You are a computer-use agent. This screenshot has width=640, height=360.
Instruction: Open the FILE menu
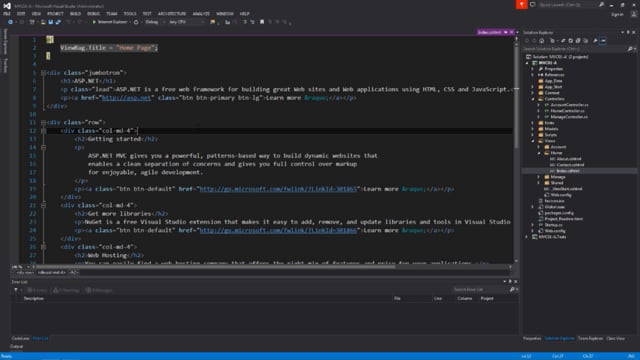pos(7,14)
